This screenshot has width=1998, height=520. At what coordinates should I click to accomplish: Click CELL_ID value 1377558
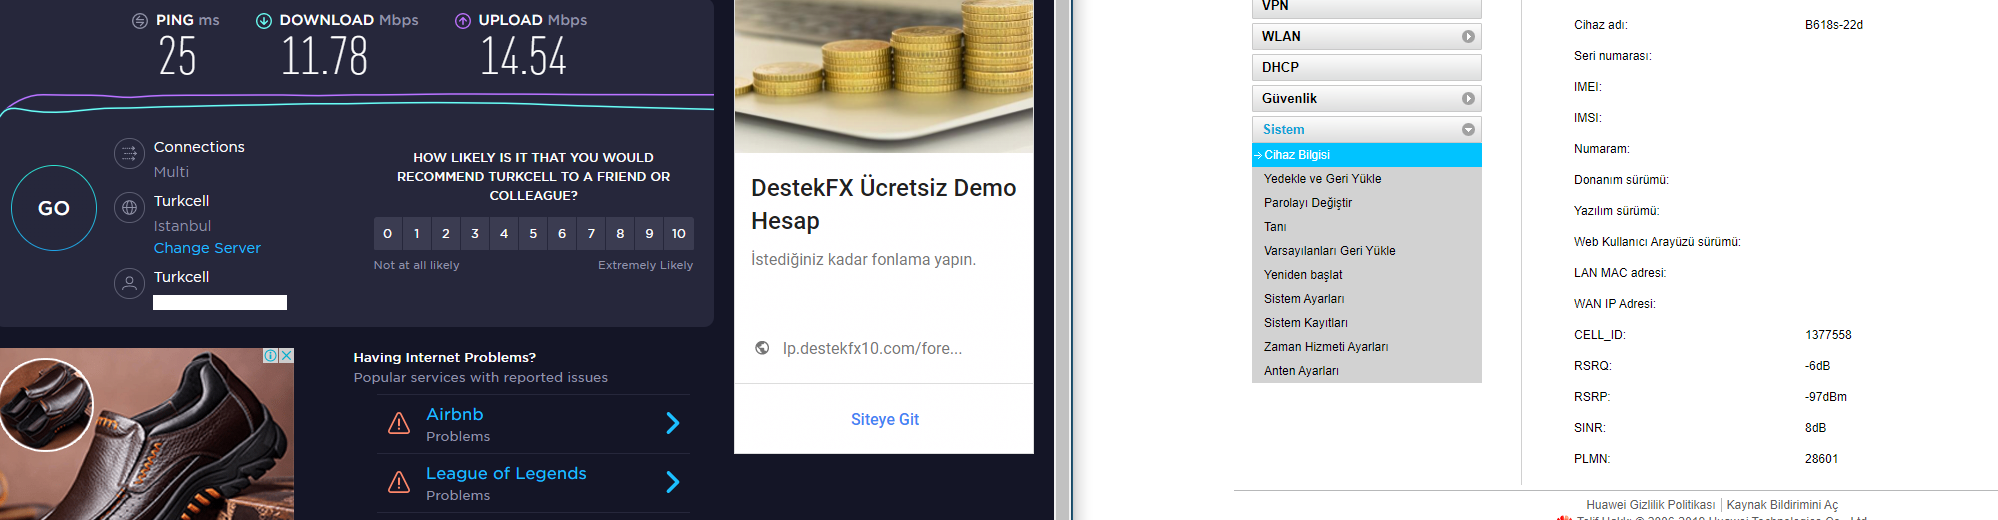(1828, 335)
